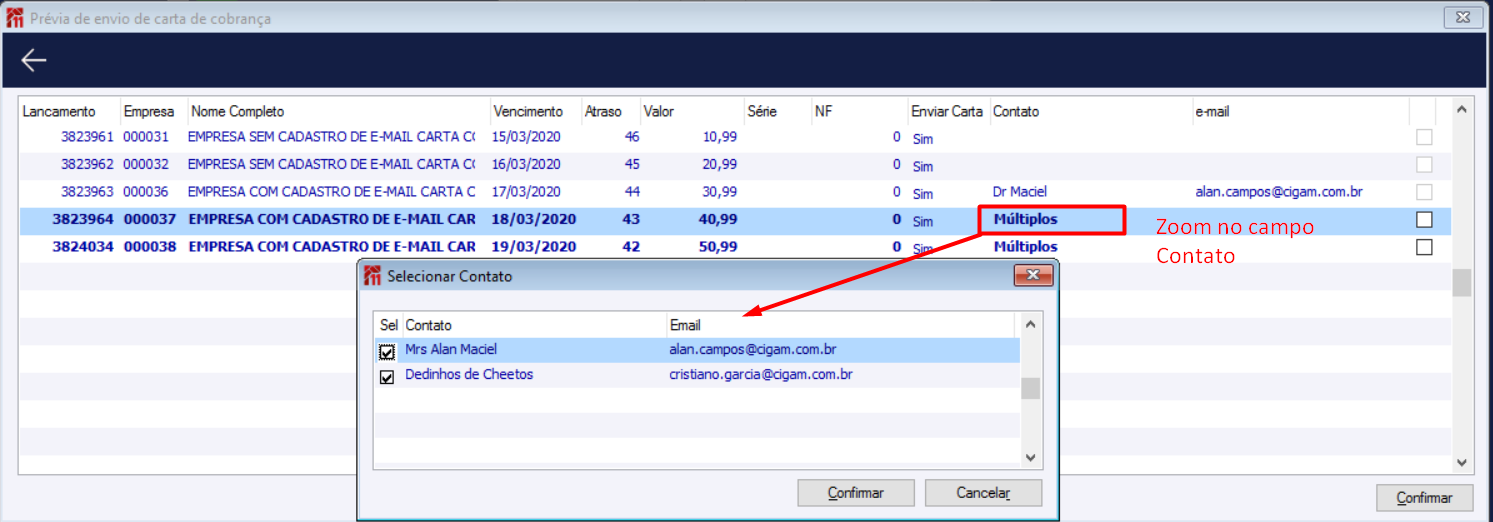Select the Dedinhos de Cheetos contact name
The image size is (1493, 522).
(x=469, y=375)
